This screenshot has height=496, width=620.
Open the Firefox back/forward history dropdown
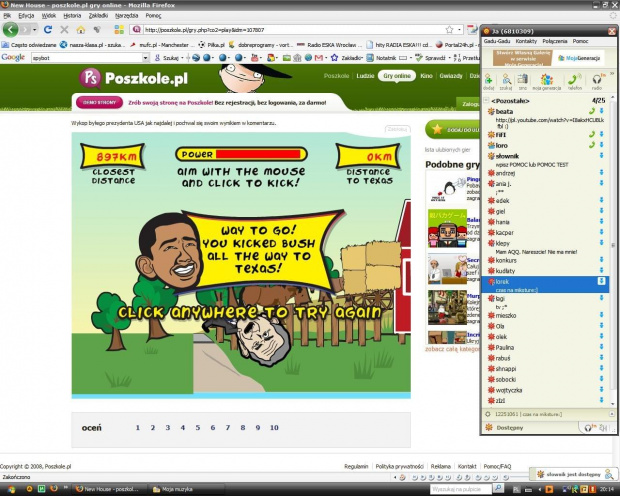pyautogui.click(x=35, y=30)
